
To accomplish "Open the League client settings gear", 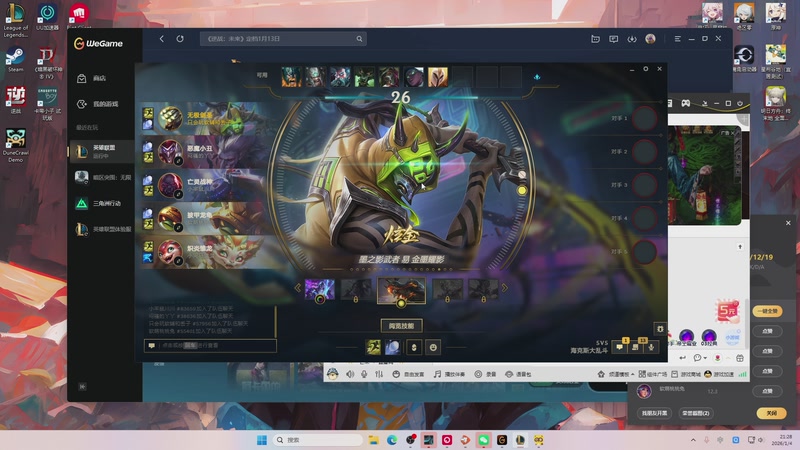I will click(645, 69).
